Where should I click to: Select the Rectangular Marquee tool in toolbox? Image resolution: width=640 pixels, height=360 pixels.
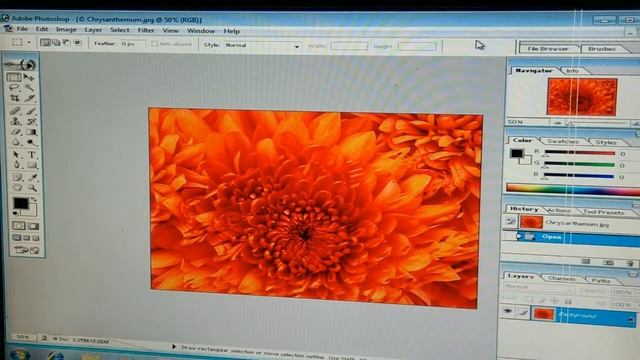click(13, 77)
